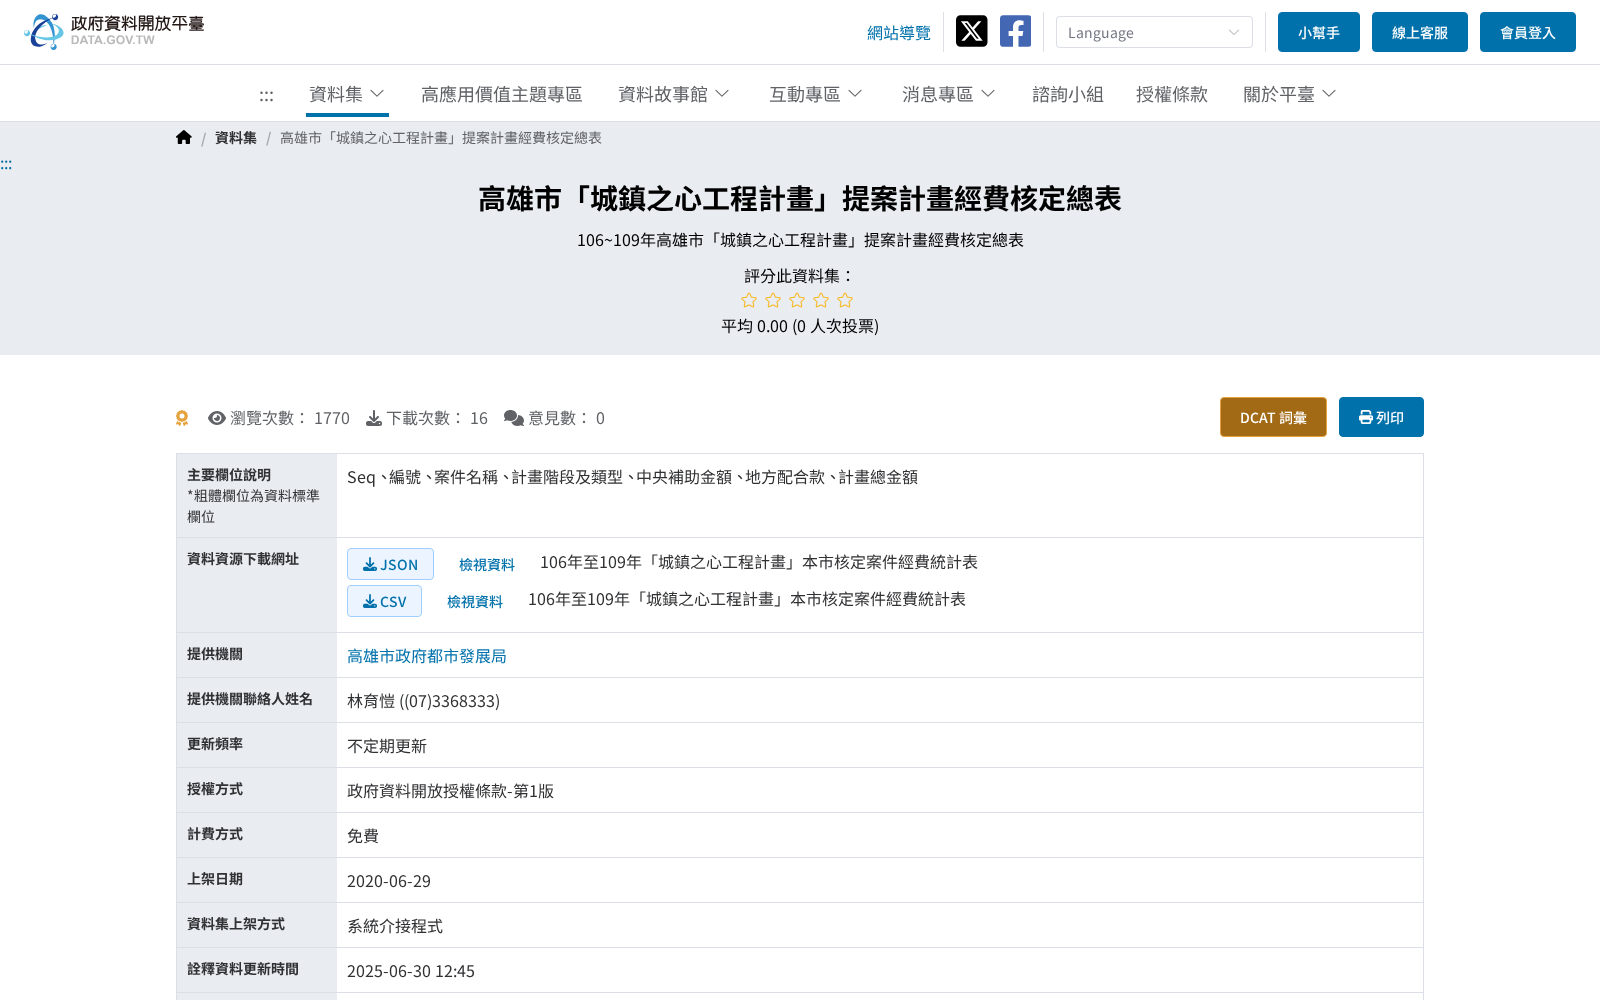This screenshot has width=1600, height=1000.
Task: Open 高應用價值主題專區 menu item
Action: (x=501, y=94)
